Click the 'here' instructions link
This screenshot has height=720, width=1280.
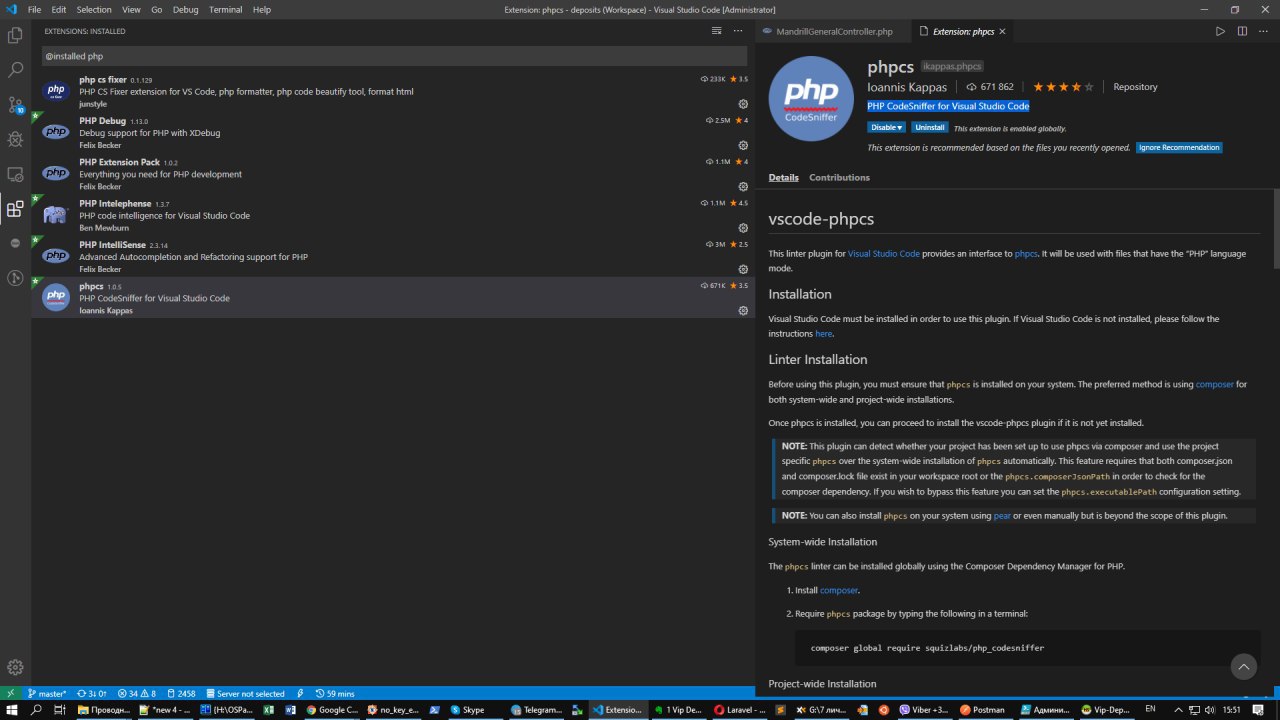[x=824, y=334]
